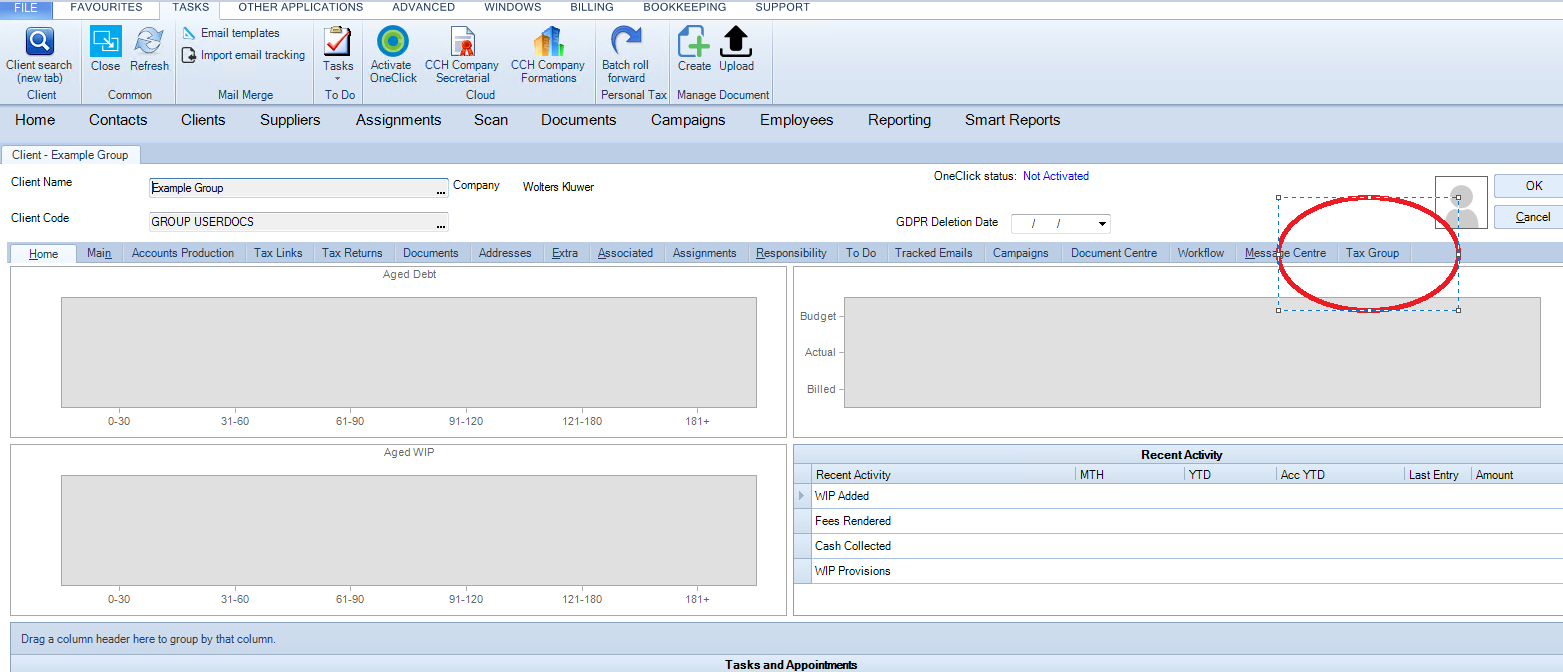This screenshot has height=672, width=1563.
Task: Launch CCH Company Secretarial
Action: [462, 55]
